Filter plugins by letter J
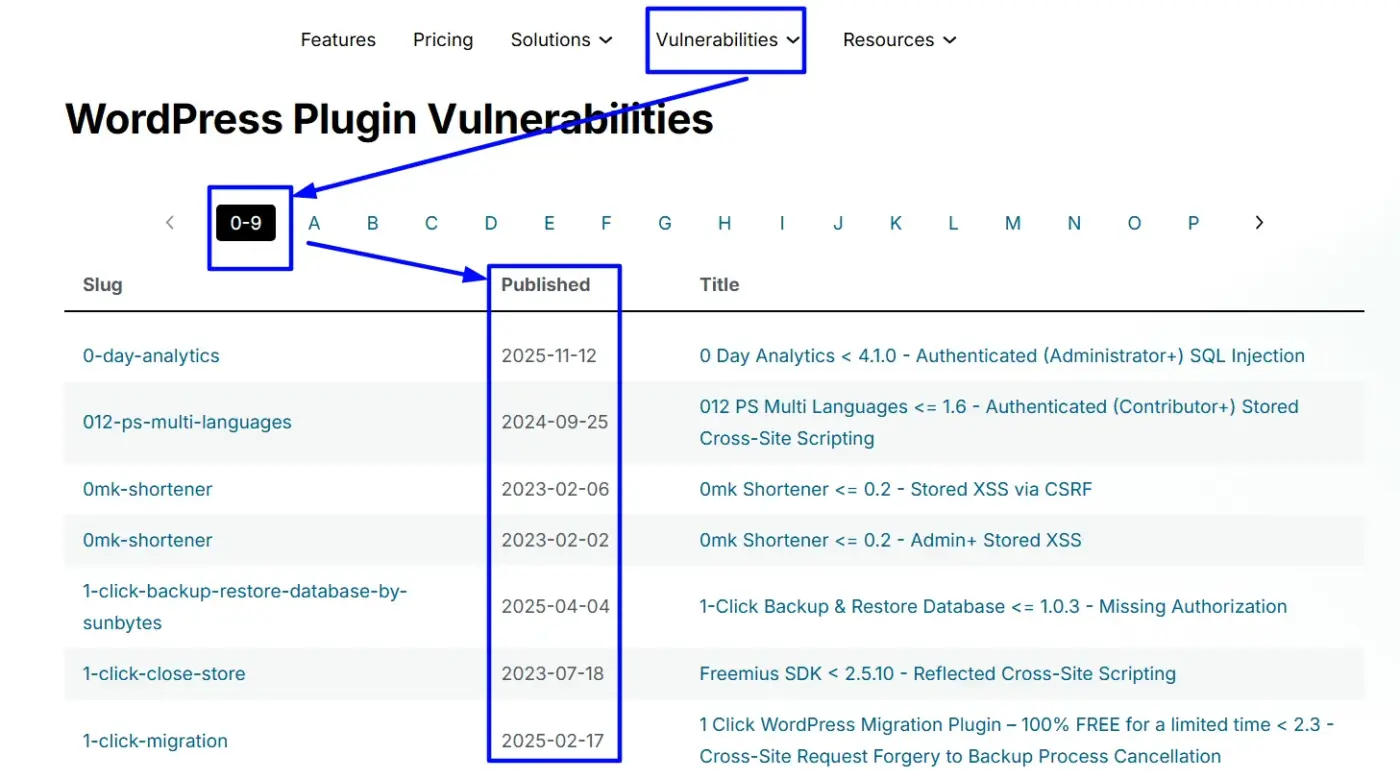Viewport: 1400px width, 779px height. [x=838, y=223]
